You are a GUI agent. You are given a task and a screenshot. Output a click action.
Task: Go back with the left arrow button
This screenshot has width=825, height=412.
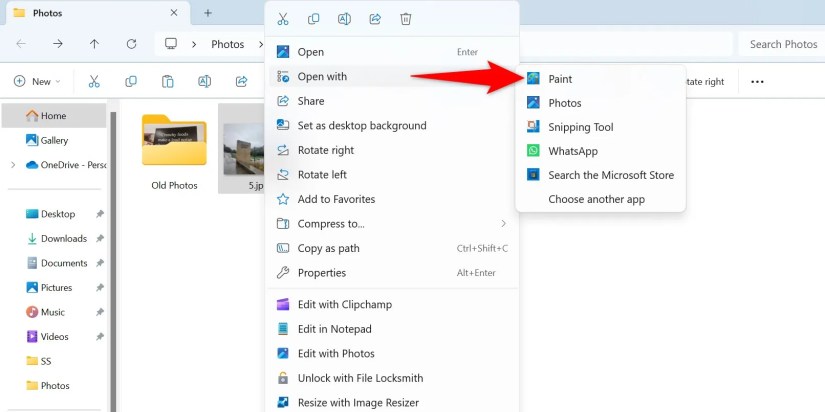pos(21,44)
